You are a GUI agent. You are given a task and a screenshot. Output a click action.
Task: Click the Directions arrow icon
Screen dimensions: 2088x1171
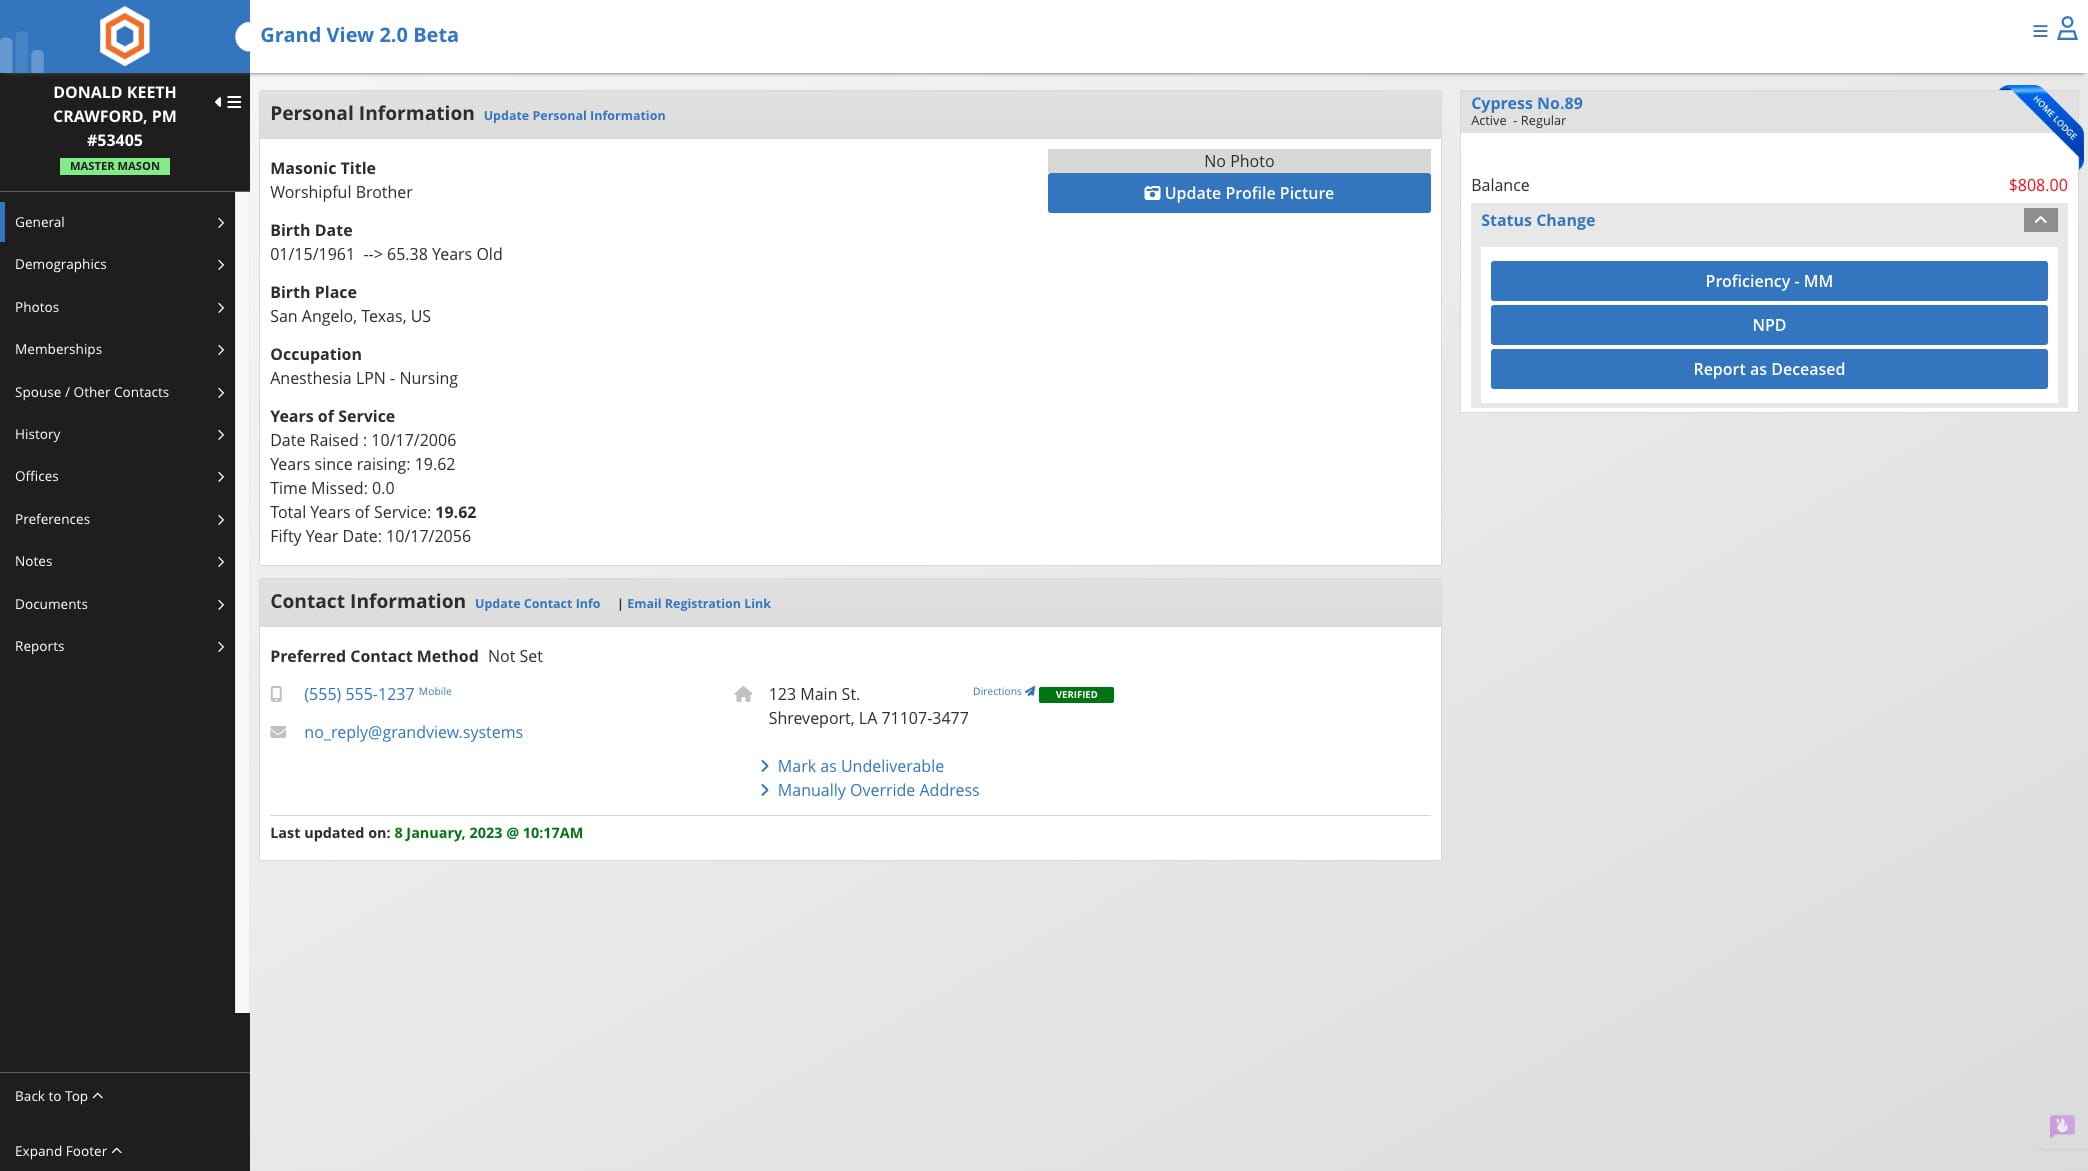[x=1030, y=691]
